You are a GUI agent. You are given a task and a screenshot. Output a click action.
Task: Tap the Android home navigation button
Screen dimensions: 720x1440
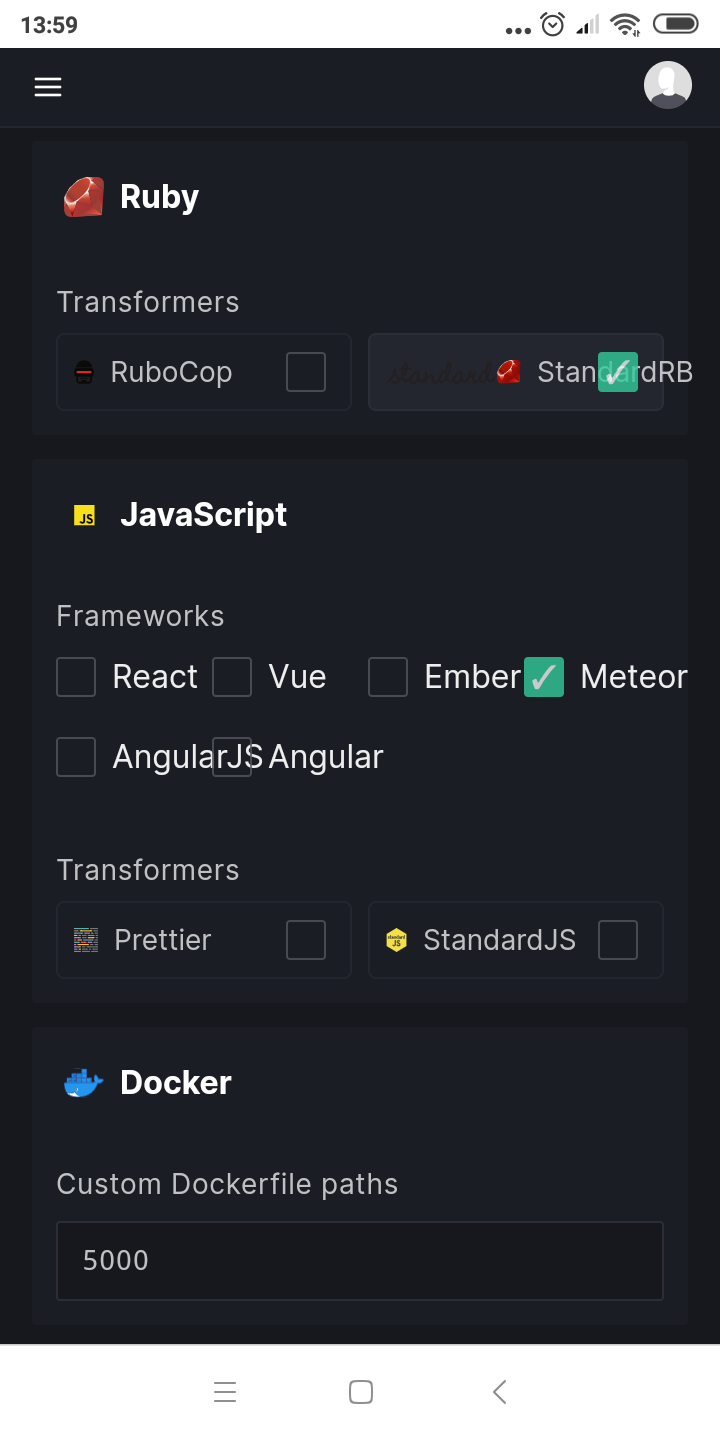361,1392
